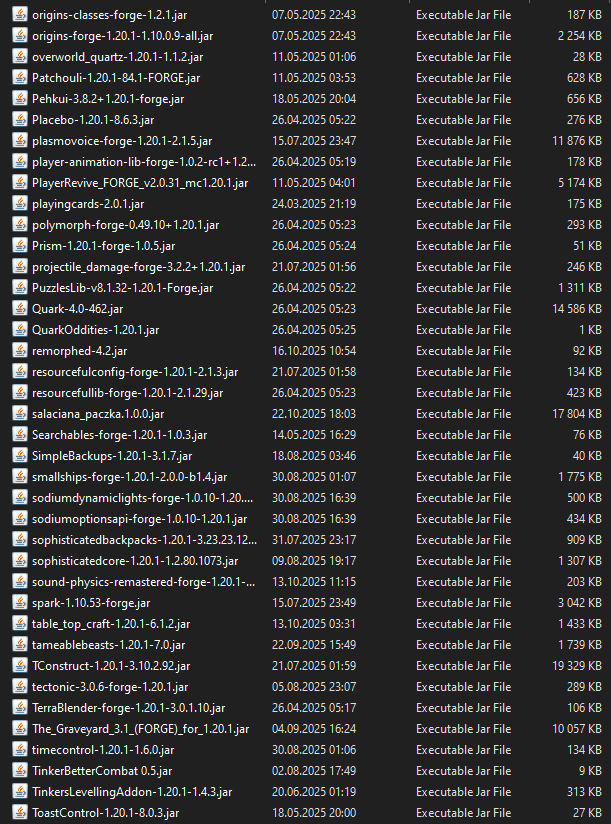Click the icon of the sound-physics-remastered-forge file
The image size is (611, 824).
[19, 582]
